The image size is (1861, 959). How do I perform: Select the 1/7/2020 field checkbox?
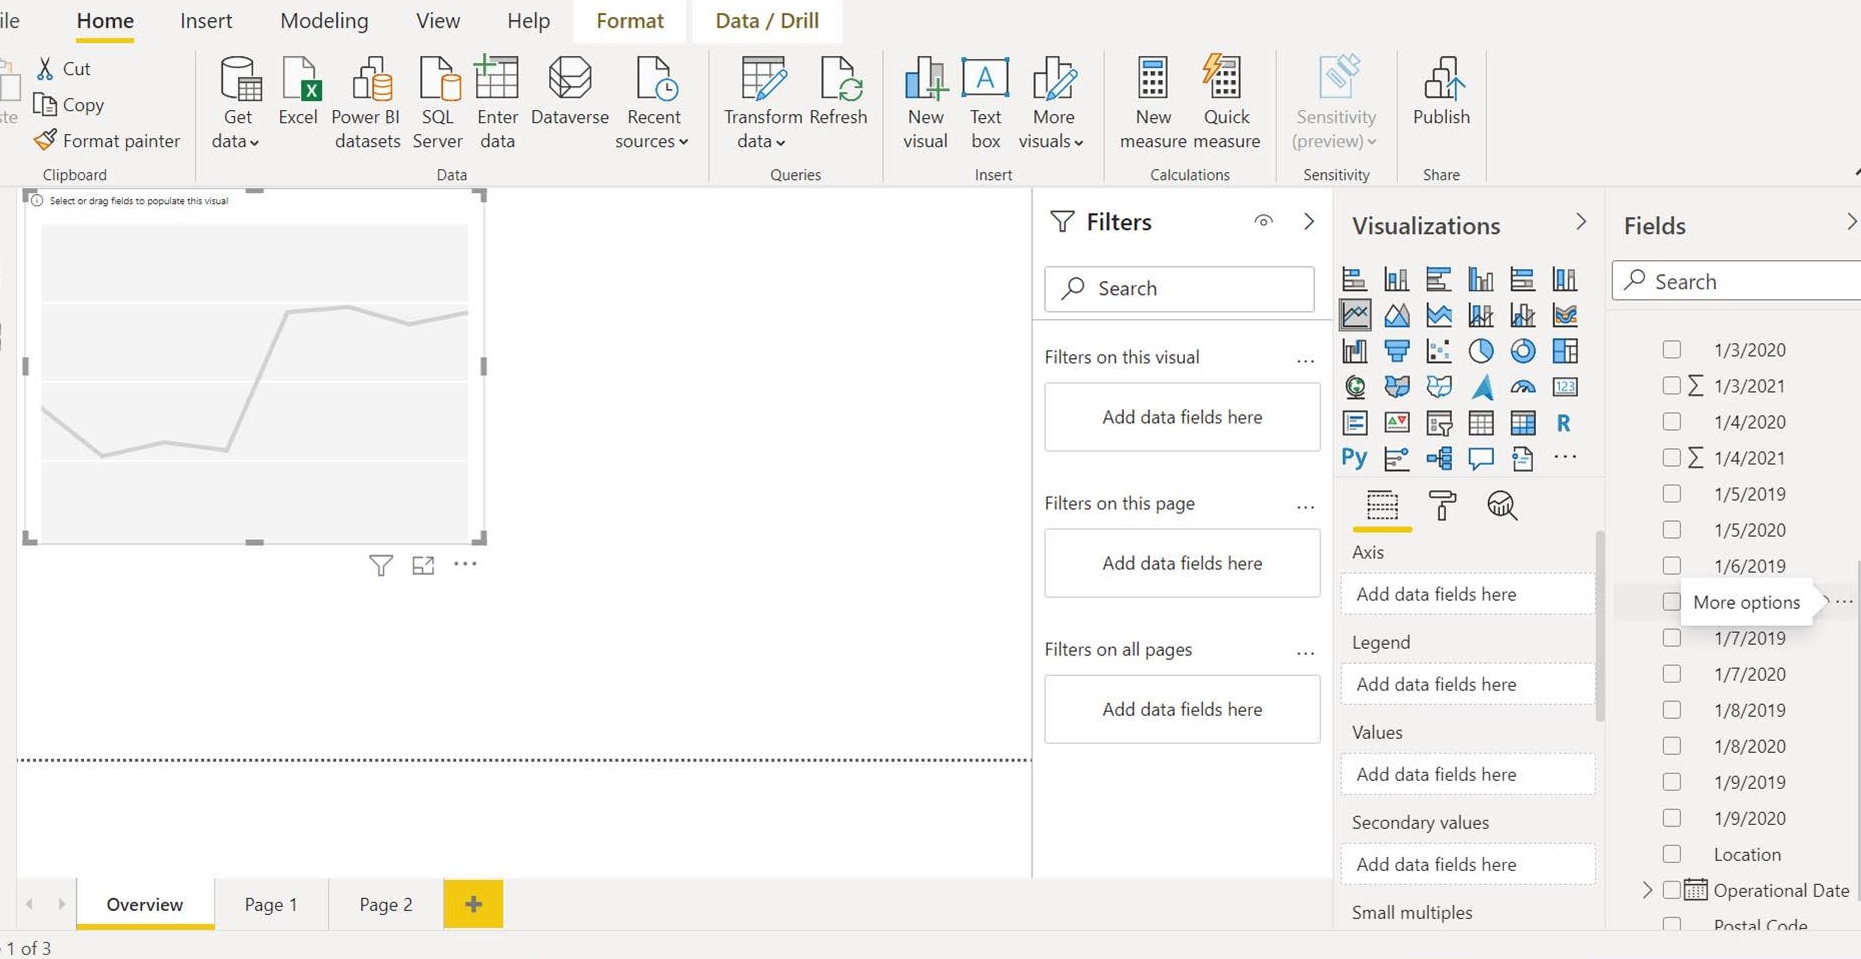[x=1671, y=673]
